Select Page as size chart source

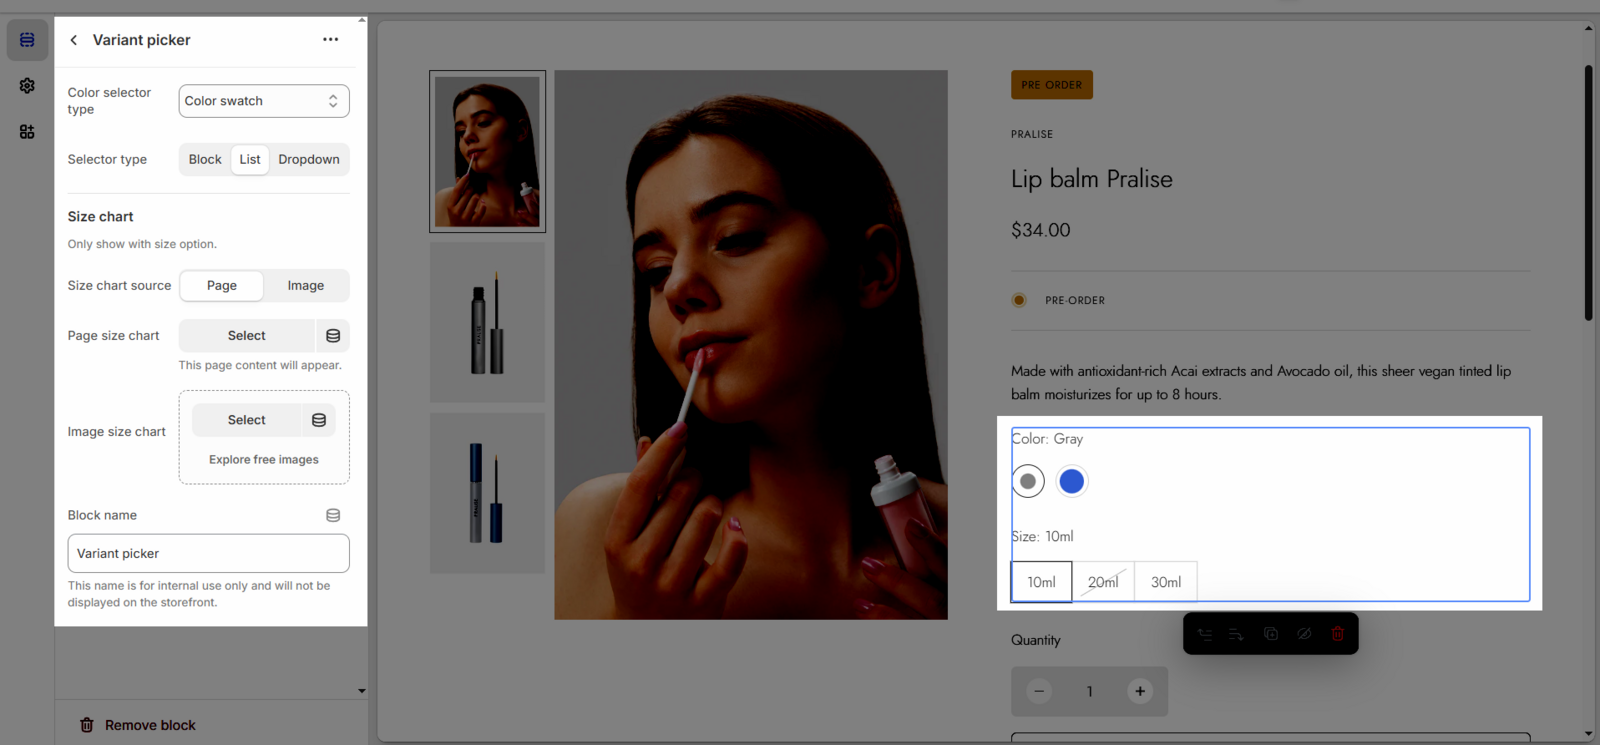(222, 286)
